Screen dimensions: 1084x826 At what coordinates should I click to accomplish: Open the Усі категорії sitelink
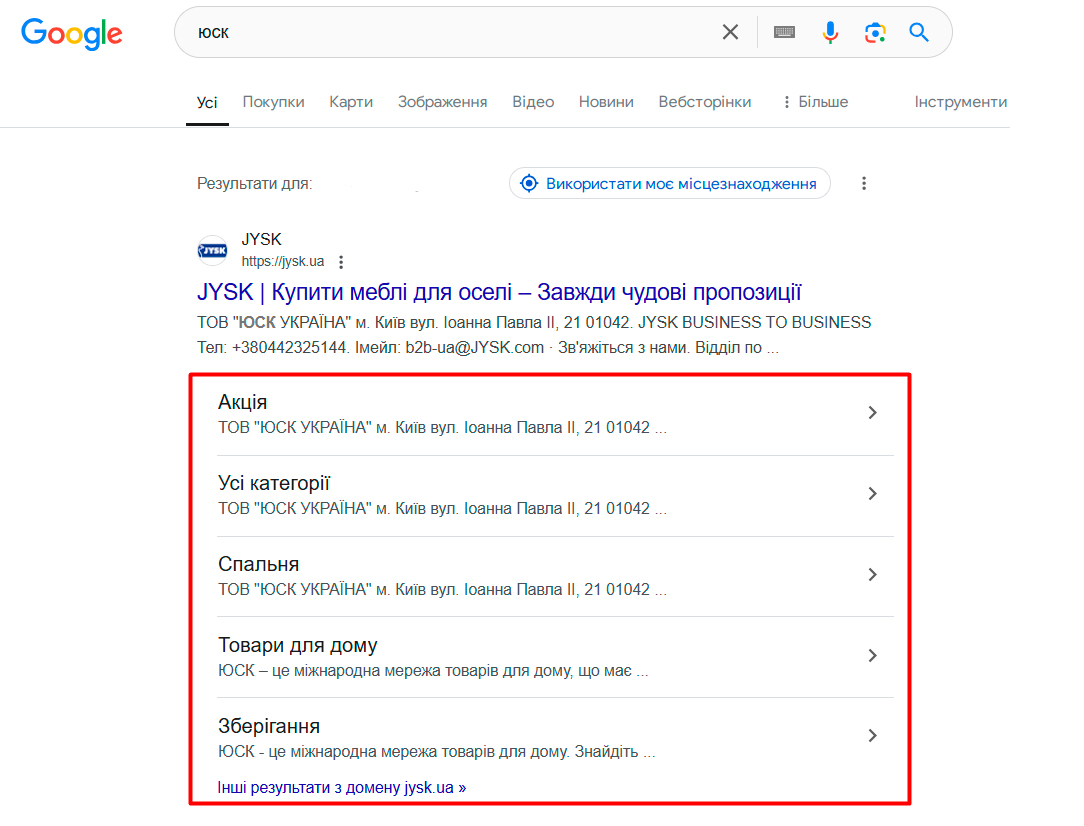point(274,482)
